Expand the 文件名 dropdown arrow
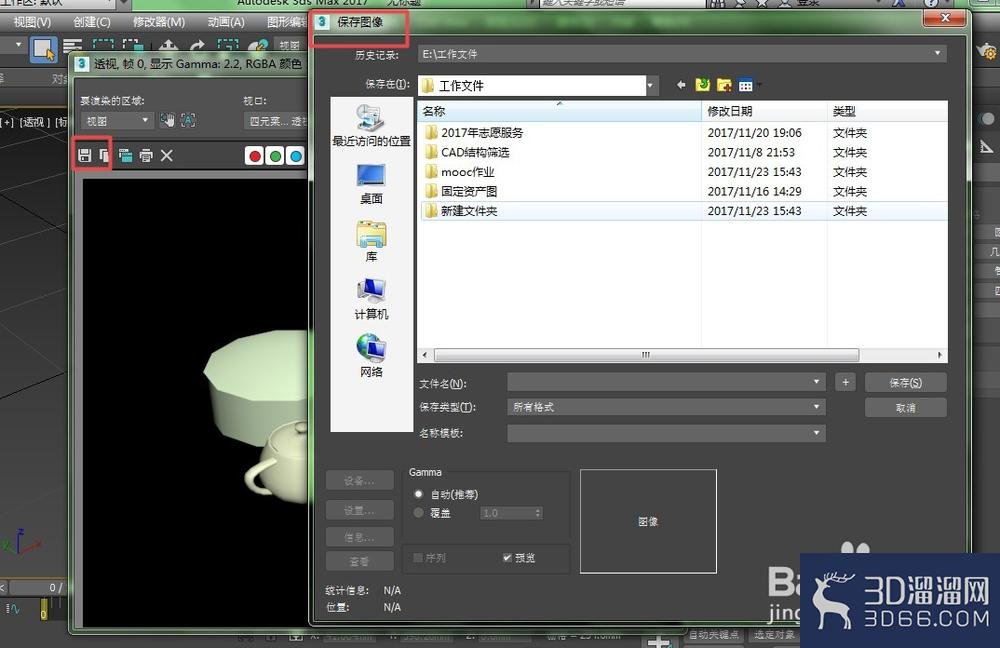The width and height of the screenshot is (1000, 648). click(x=816, y=382)
